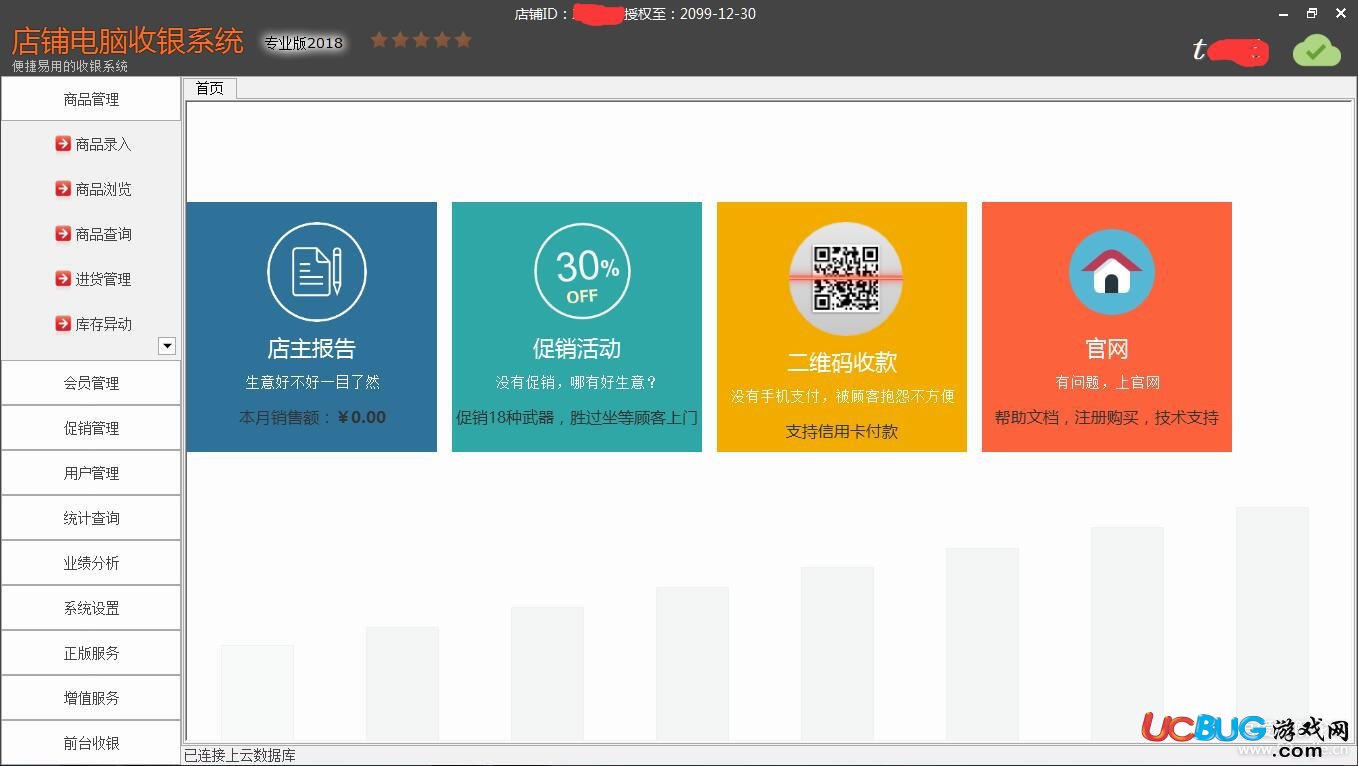This screenshot has width=1358, height=766.
Task: Click 本月销售额 ¥0.00 text
Action: [x=312, y=417]
